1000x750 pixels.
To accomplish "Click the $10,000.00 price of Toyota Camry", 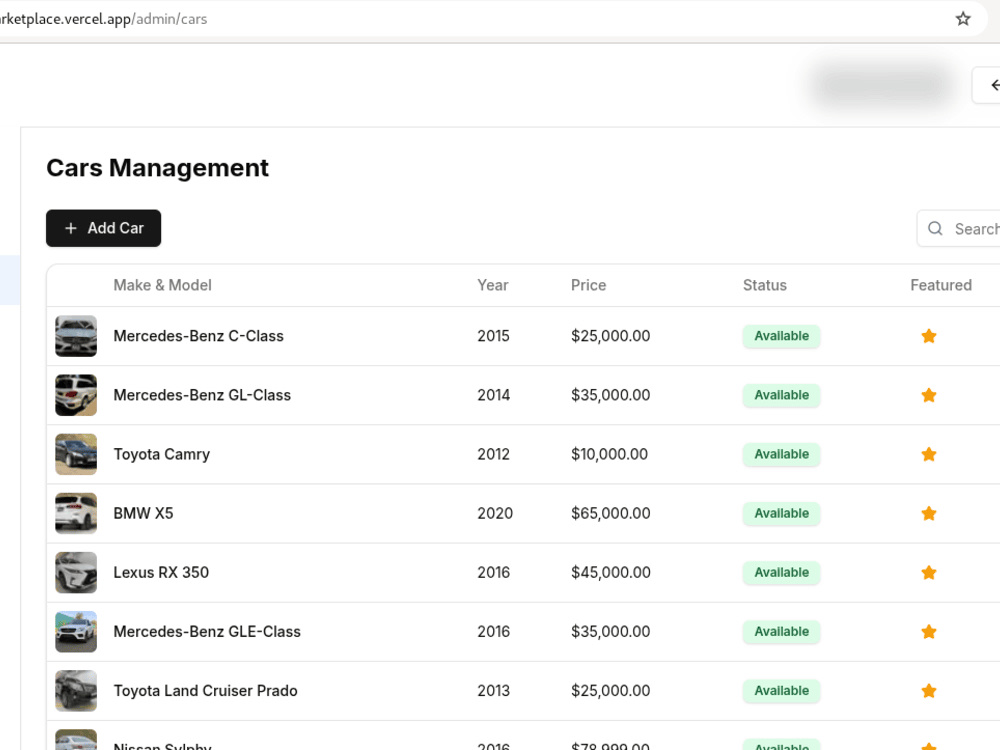I will coord(609,454).
